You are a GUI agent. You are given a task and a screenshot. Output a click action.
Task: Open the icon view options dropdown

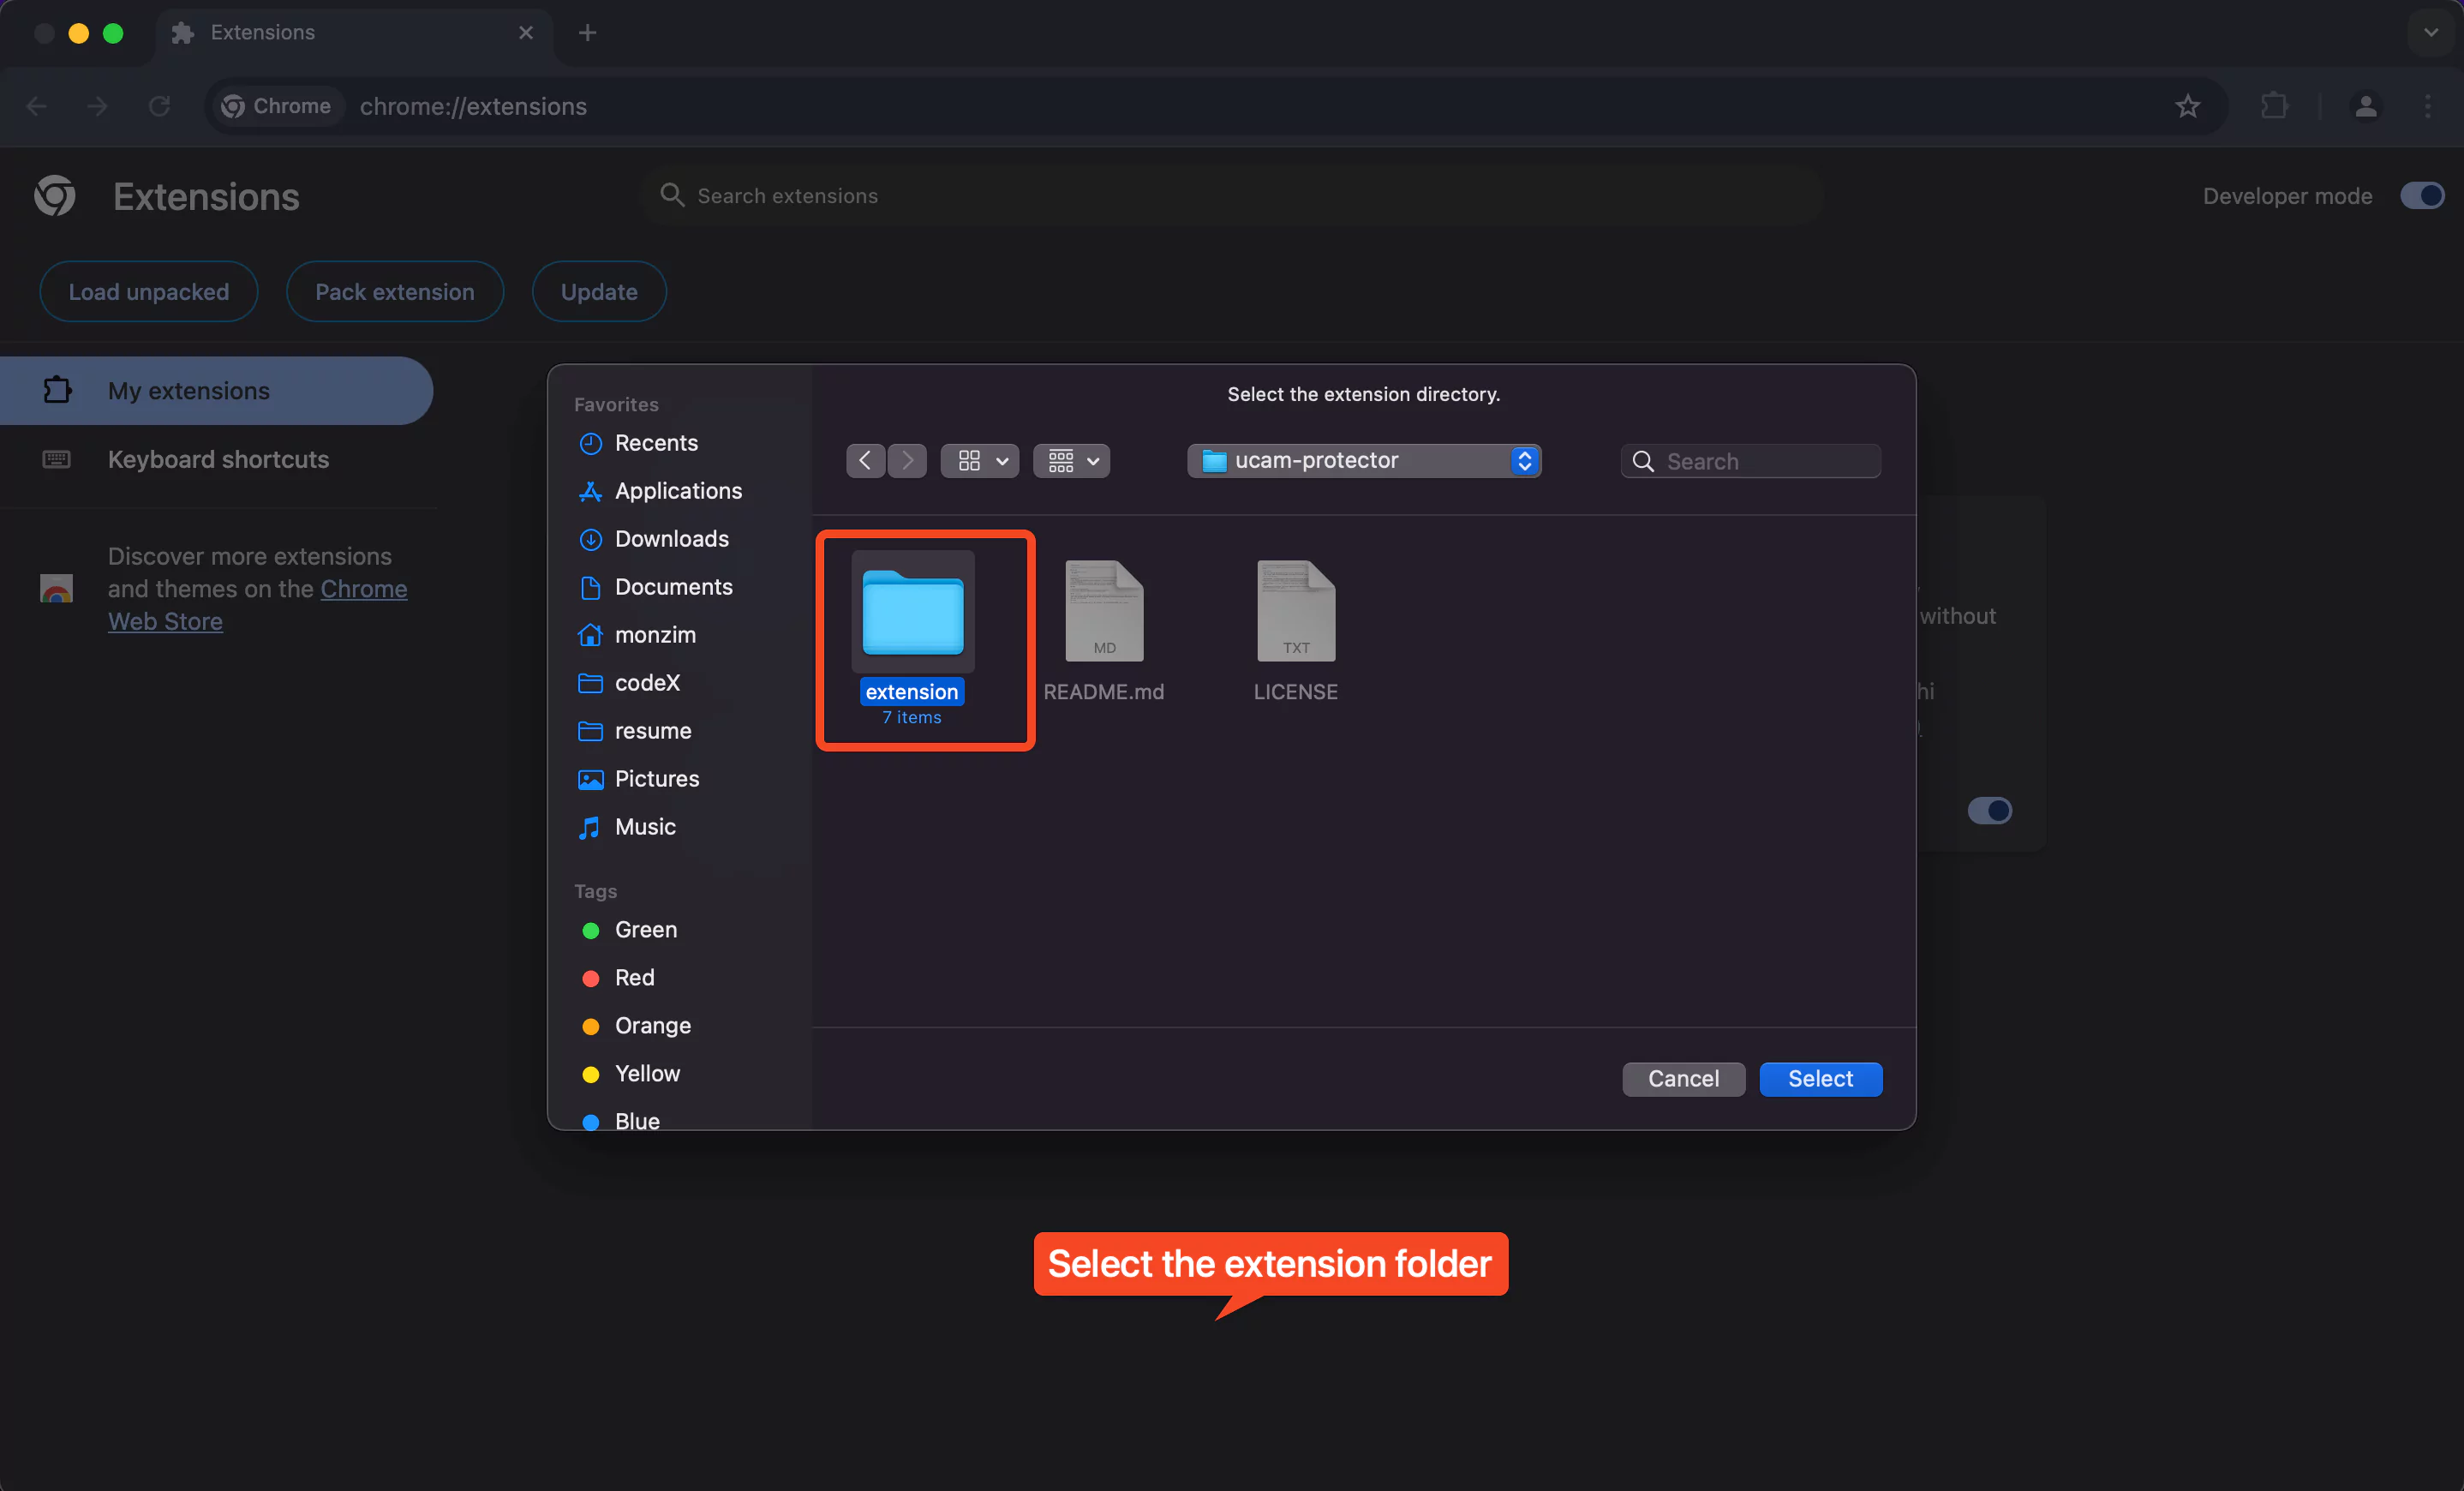979,460
